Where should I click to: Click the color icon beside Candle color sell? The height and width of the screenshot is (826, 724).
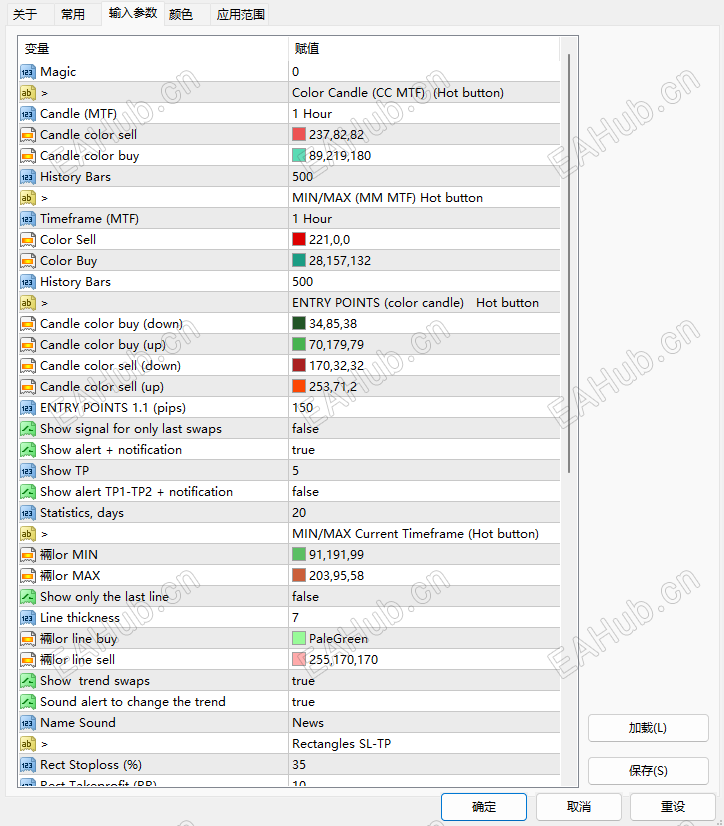pos(28,135)
